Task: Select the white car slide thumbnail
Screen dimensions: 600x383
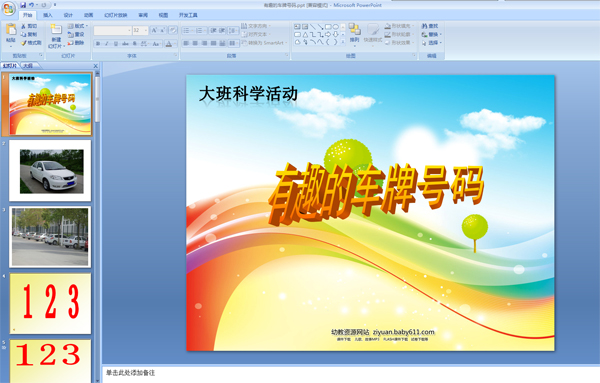Action: 50,171
